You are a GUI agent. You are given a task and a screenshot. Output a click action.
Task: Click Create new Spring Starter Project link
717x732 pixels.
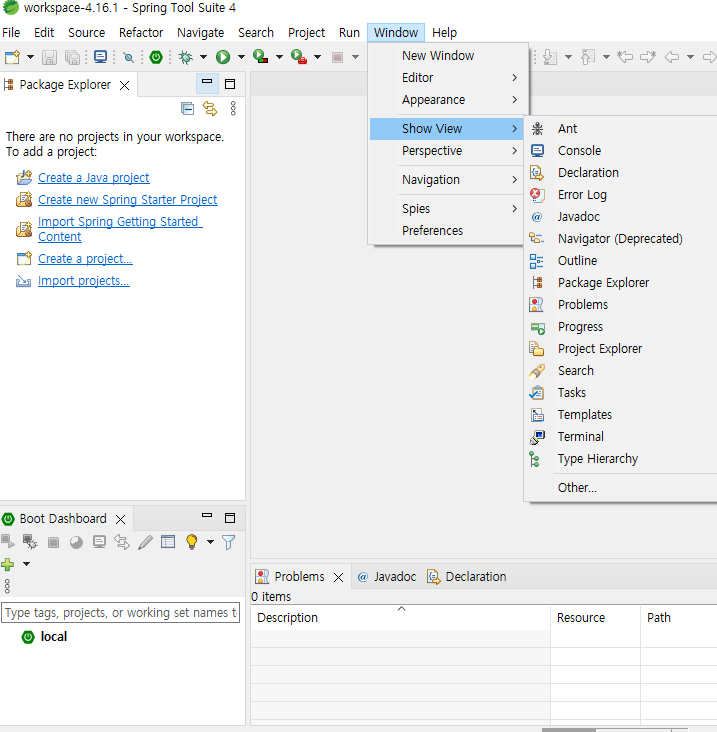pyautogui.click(x=127, y=200)
